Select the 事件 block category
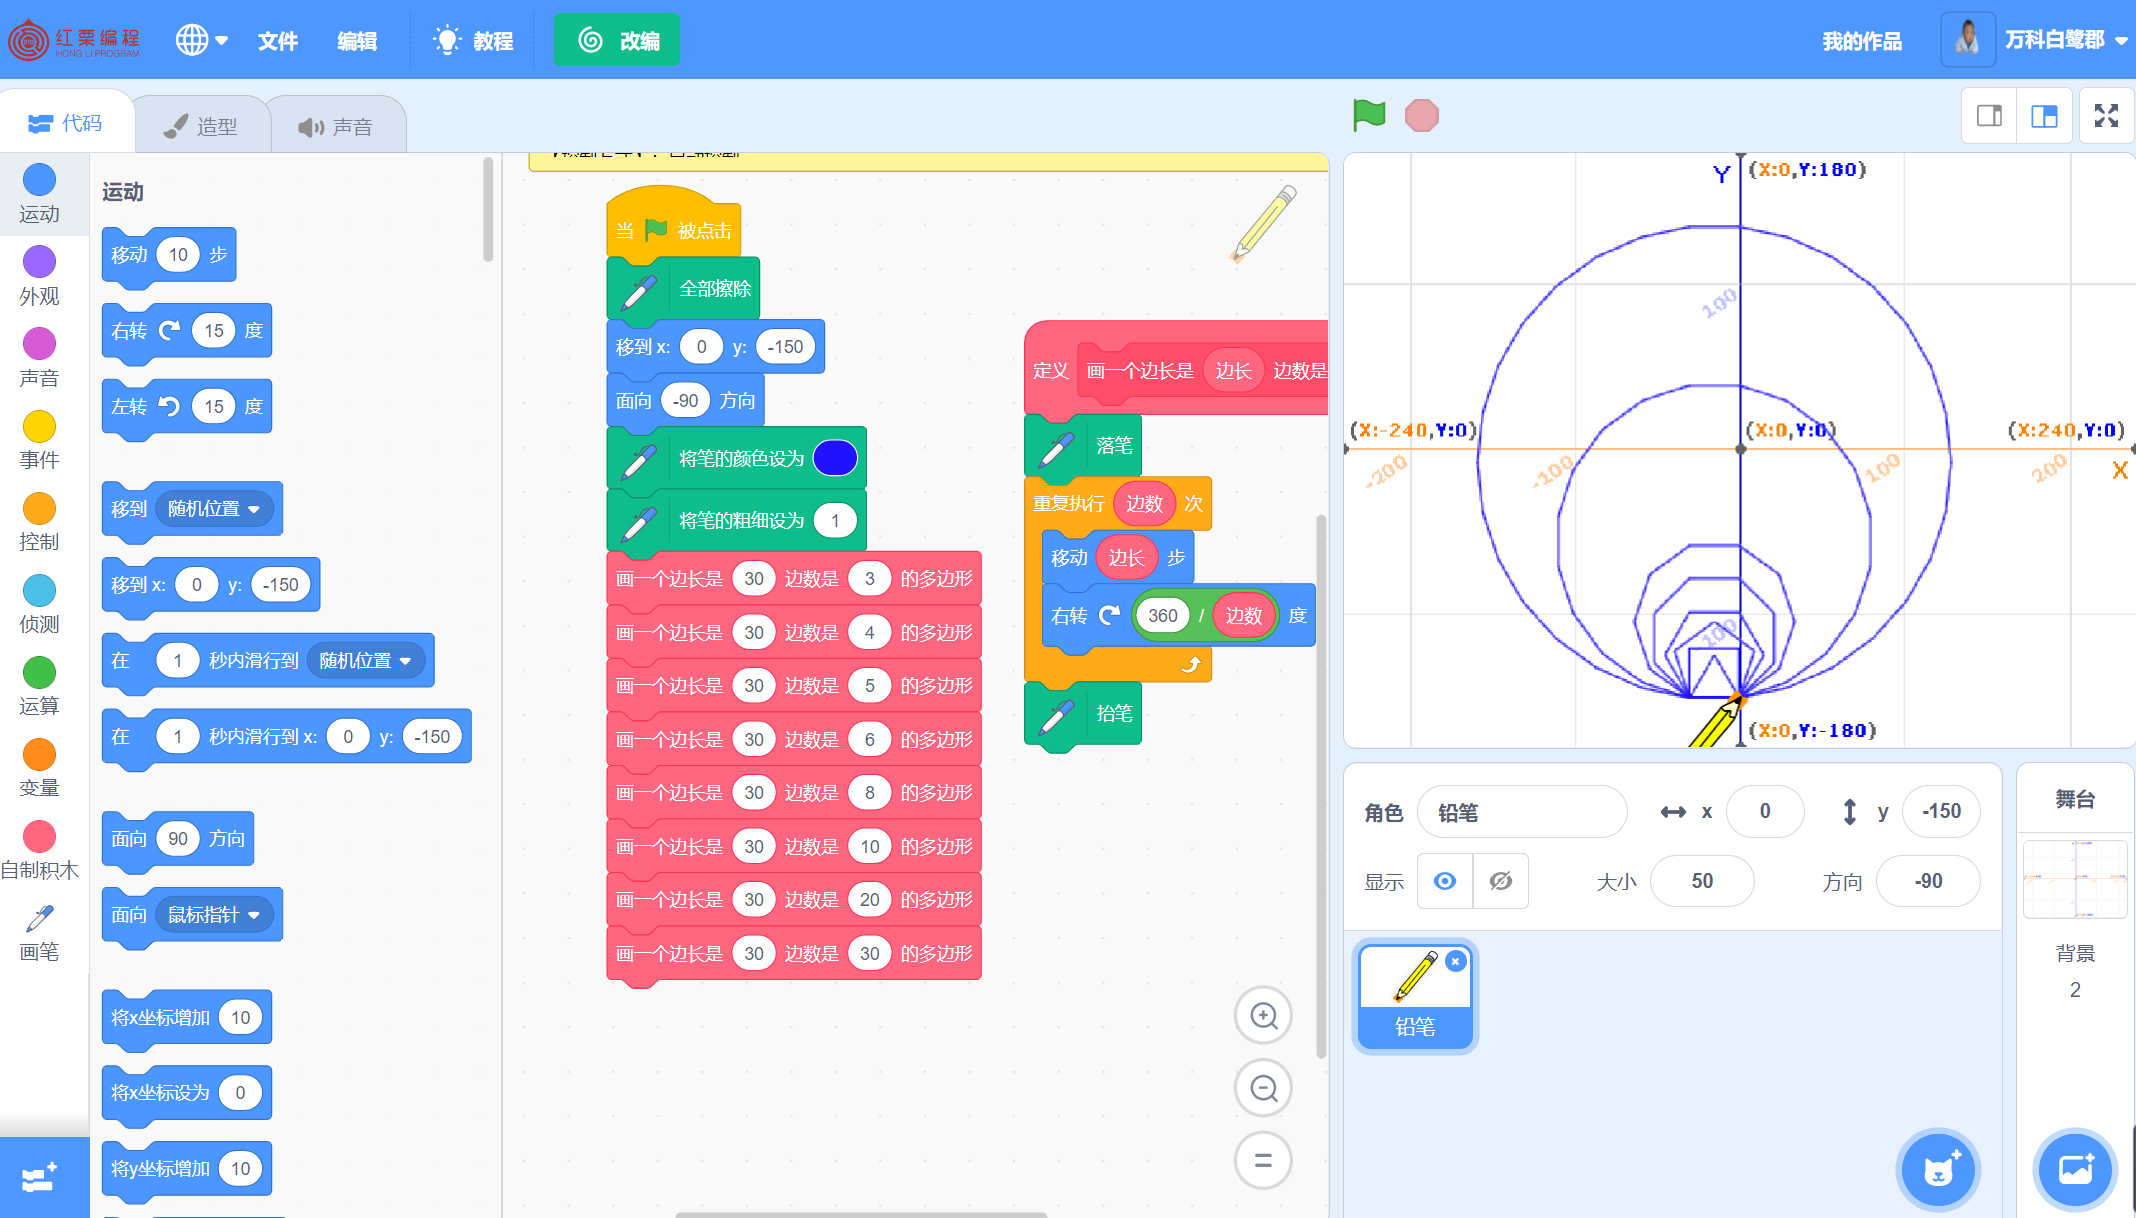The image size is (2136, 1218). (40, 440)
